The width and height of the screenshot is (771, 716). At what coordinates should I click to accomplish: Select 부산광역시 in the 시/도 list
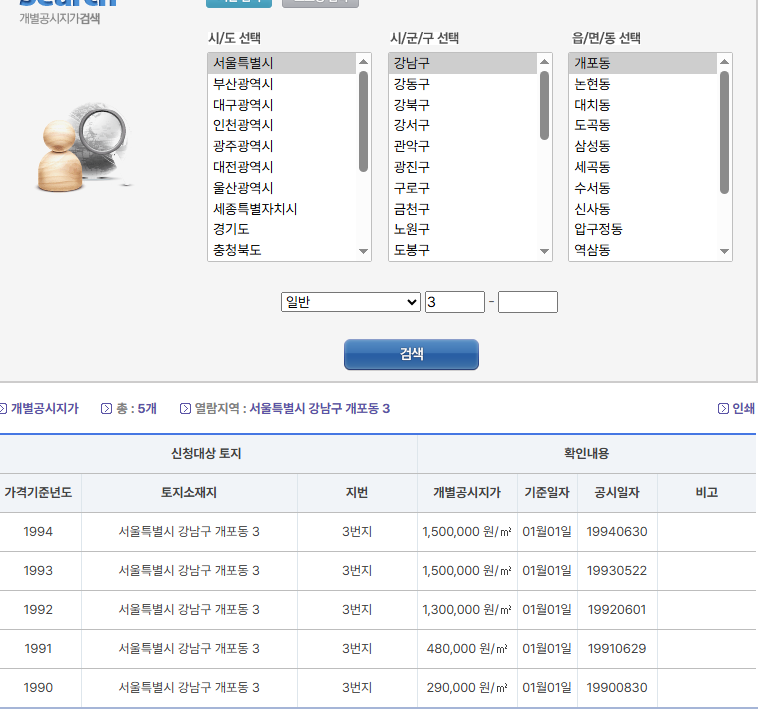coord(243,84)
